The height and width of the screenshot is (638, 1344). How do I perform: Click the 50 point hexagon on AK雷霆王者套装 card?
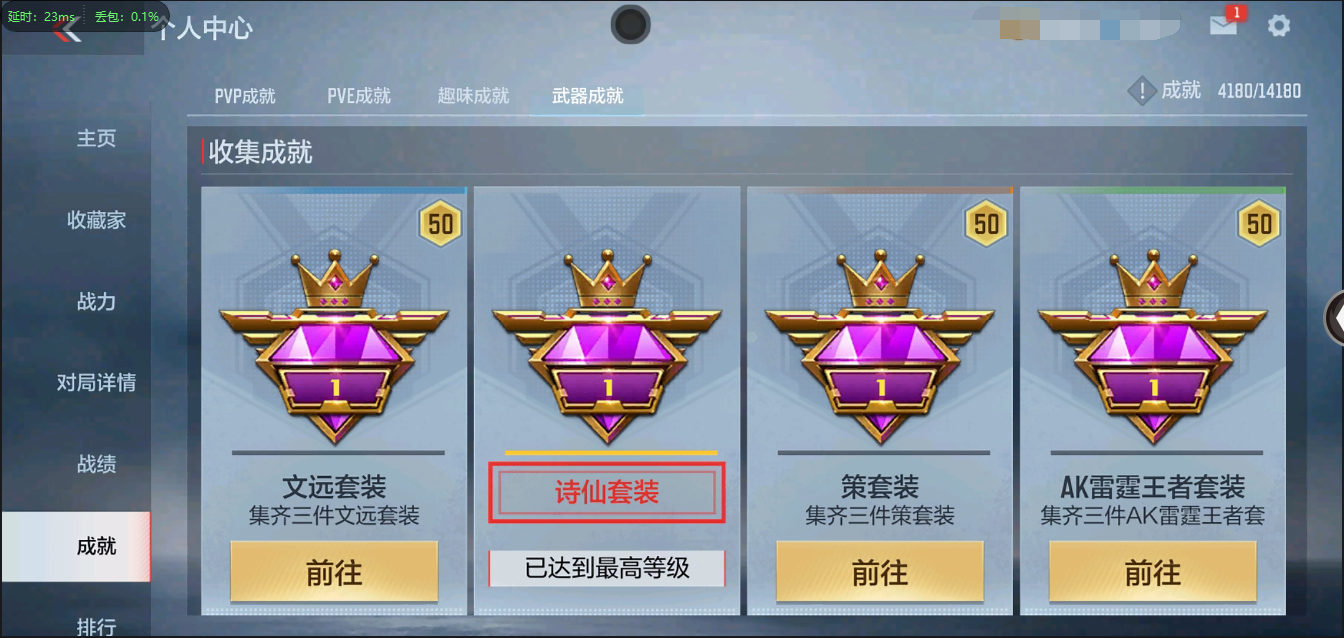(x=1259, y=224)
